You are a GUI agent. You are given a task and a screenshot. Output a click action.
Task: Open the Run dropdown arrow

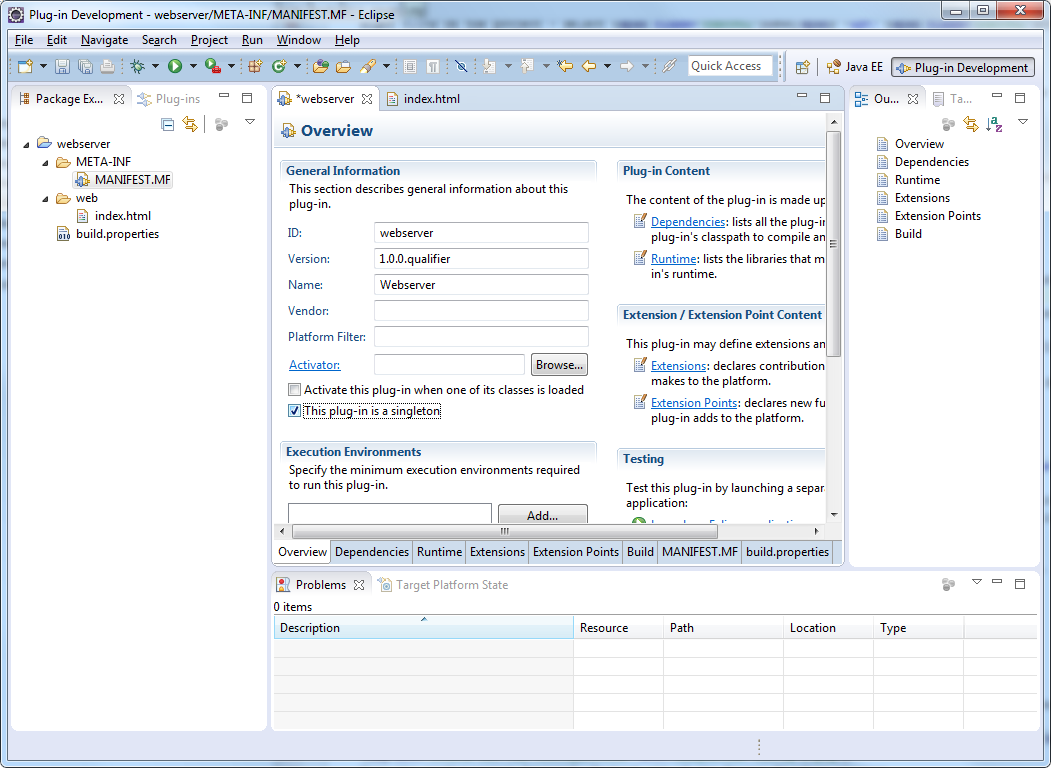tap(193, 66)
